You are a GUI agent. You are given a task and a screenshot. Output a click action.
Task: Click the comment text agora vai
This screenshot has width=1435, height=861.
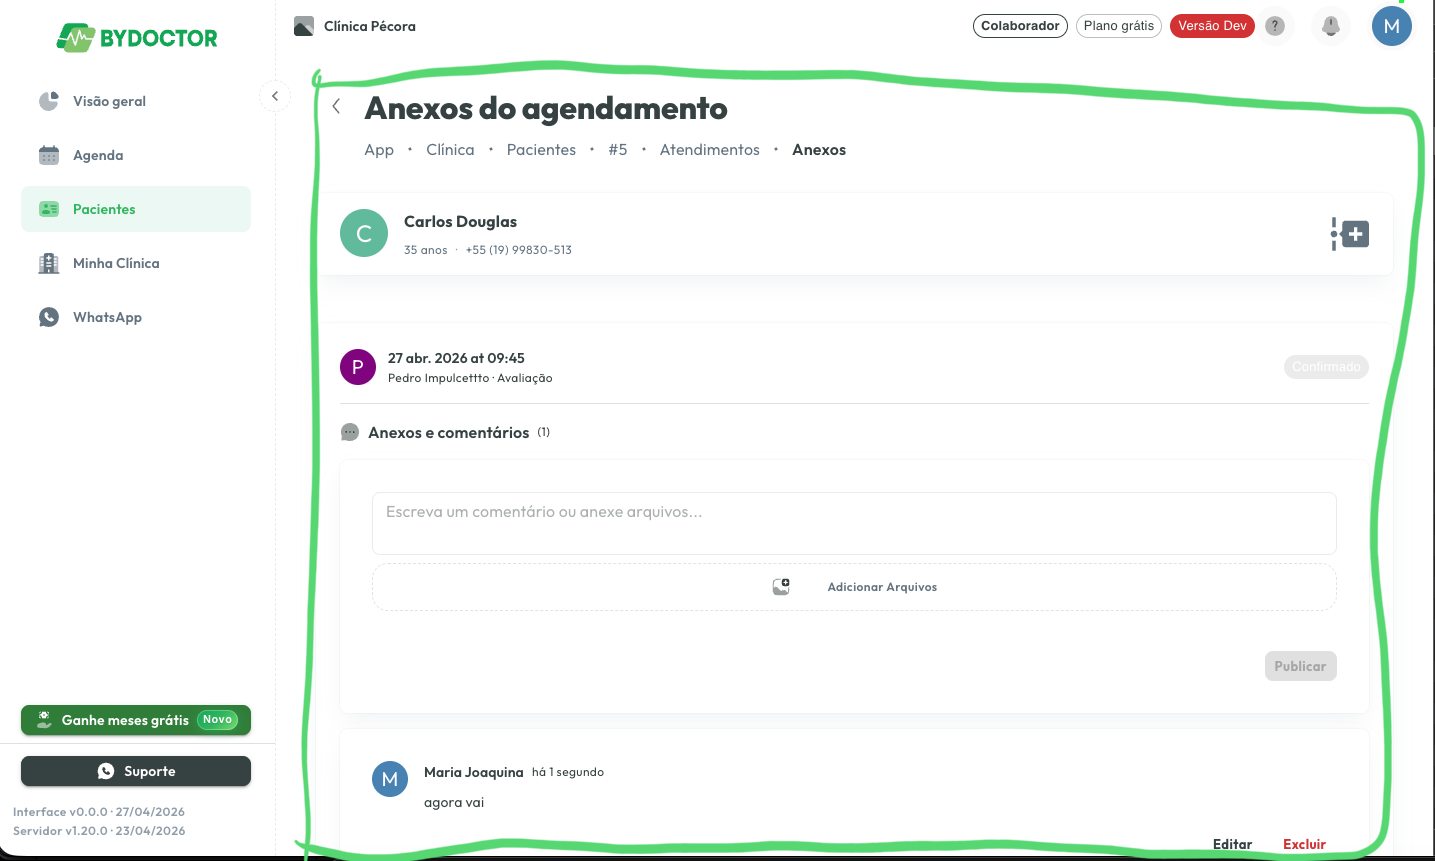click(x=454, y=802)
